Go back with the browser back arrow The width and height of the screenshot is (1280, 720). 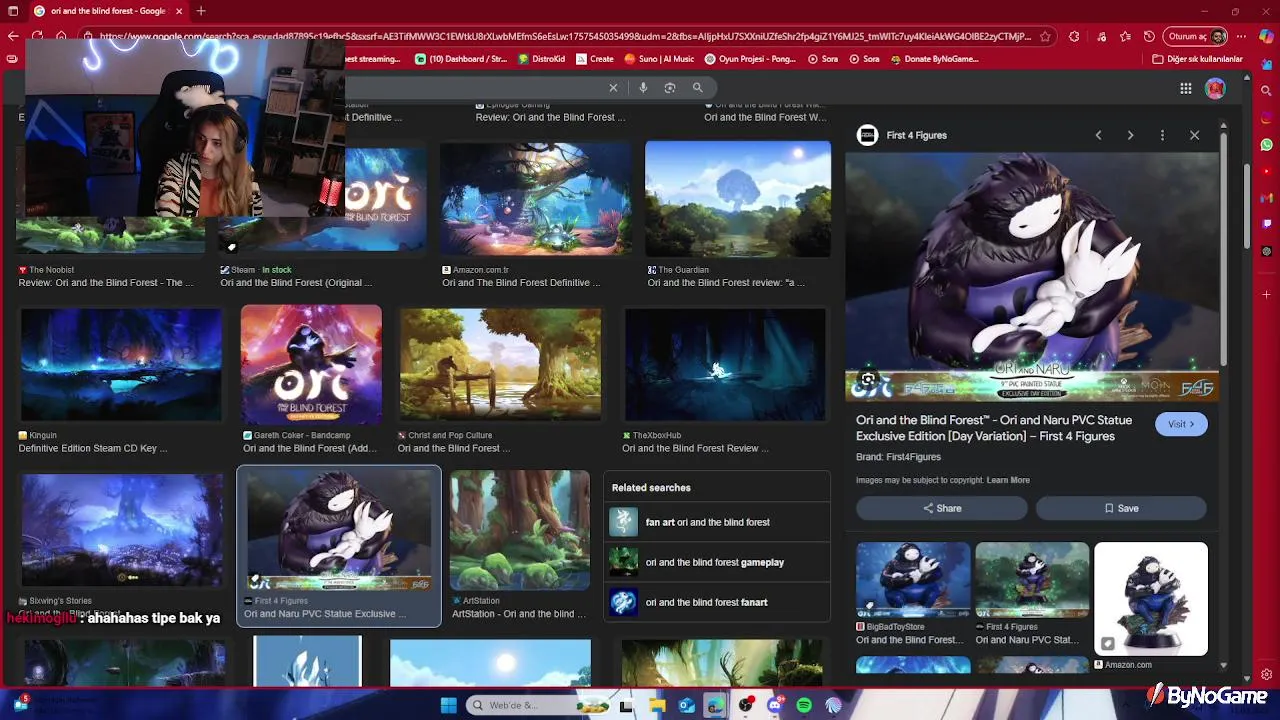[12, 36]
